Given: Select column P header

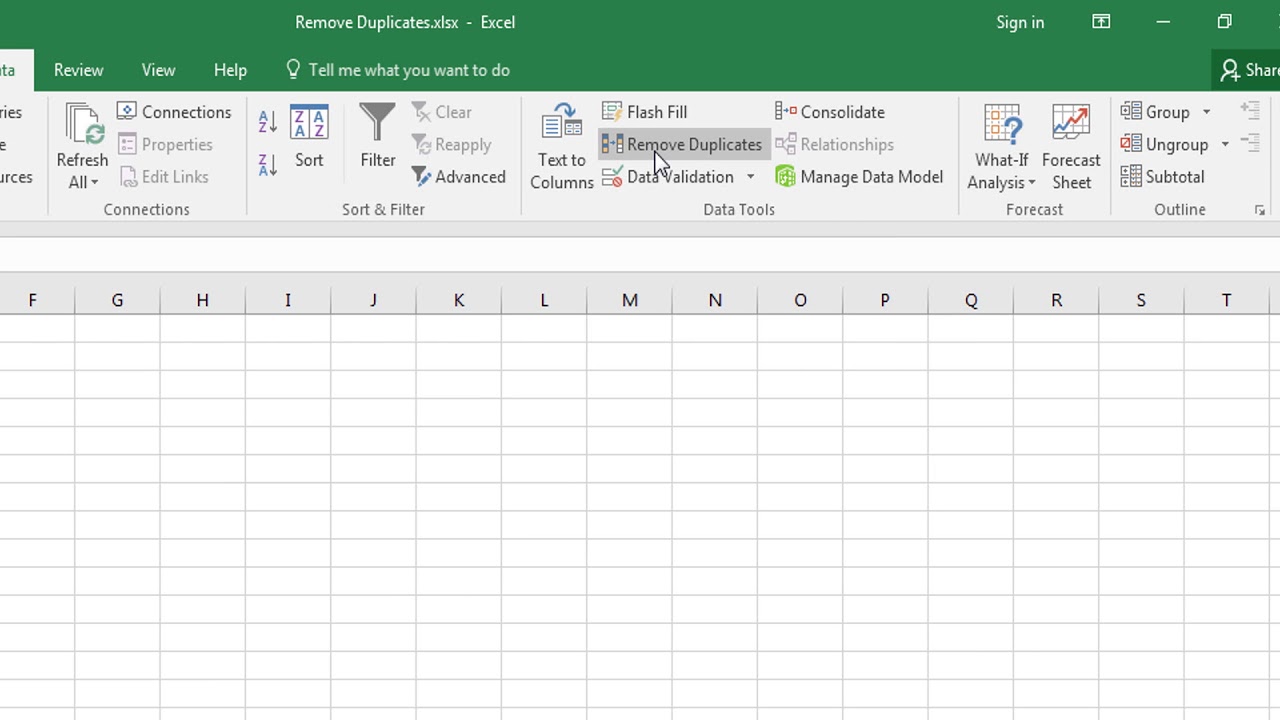Looking at the screenshot, I should click(885, 300).
